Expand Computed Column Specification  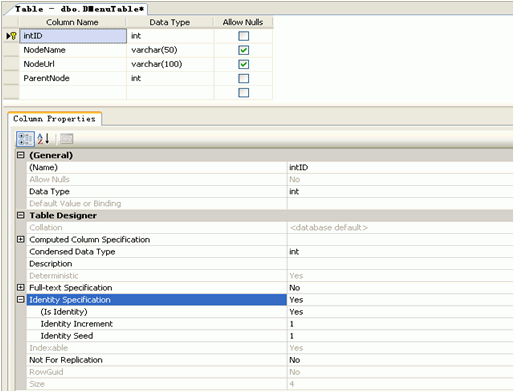[x=21, y=239]
